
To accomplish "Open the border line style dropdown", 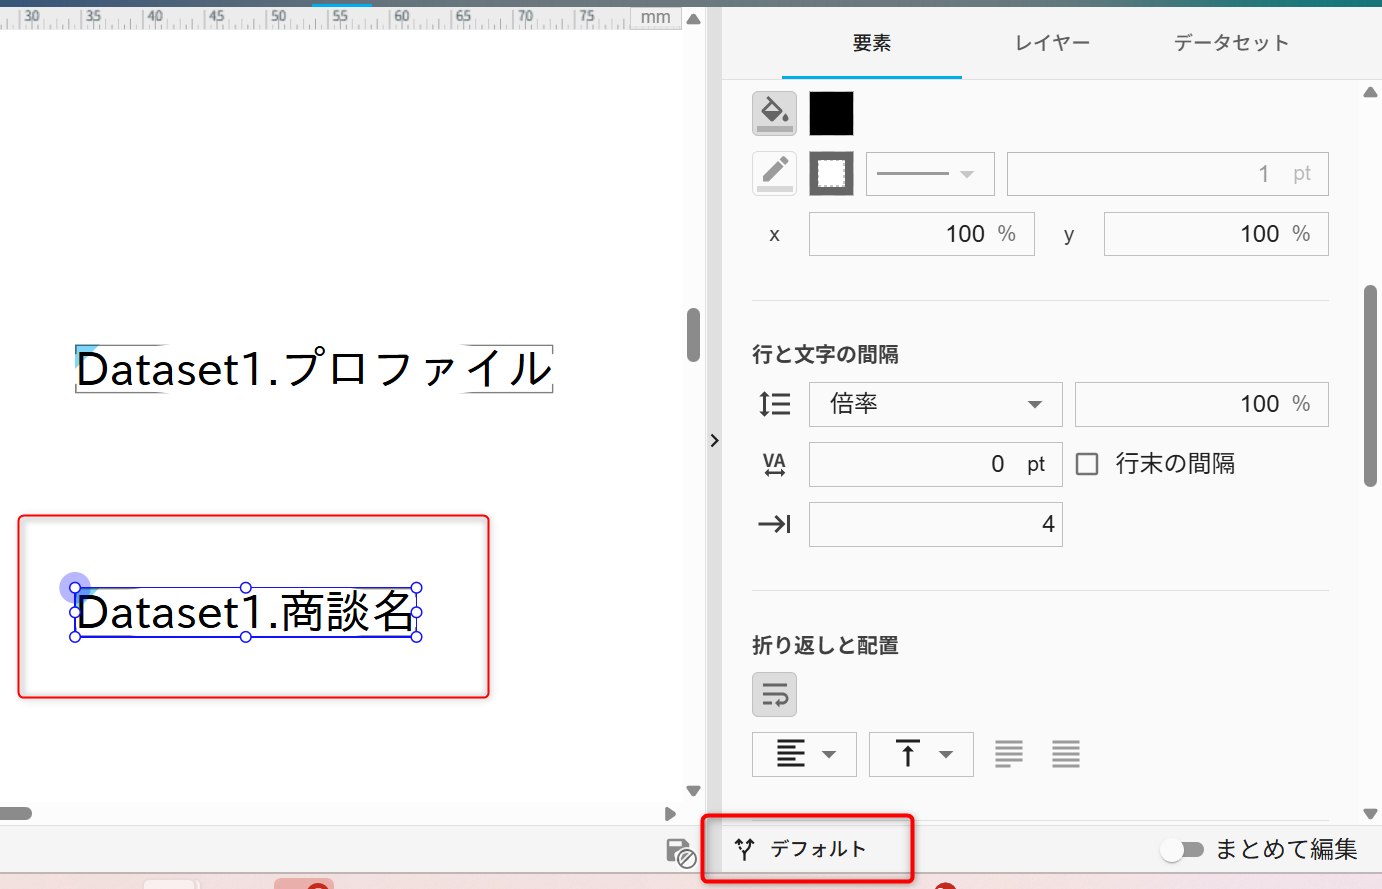I will click(x=930, y=174).
